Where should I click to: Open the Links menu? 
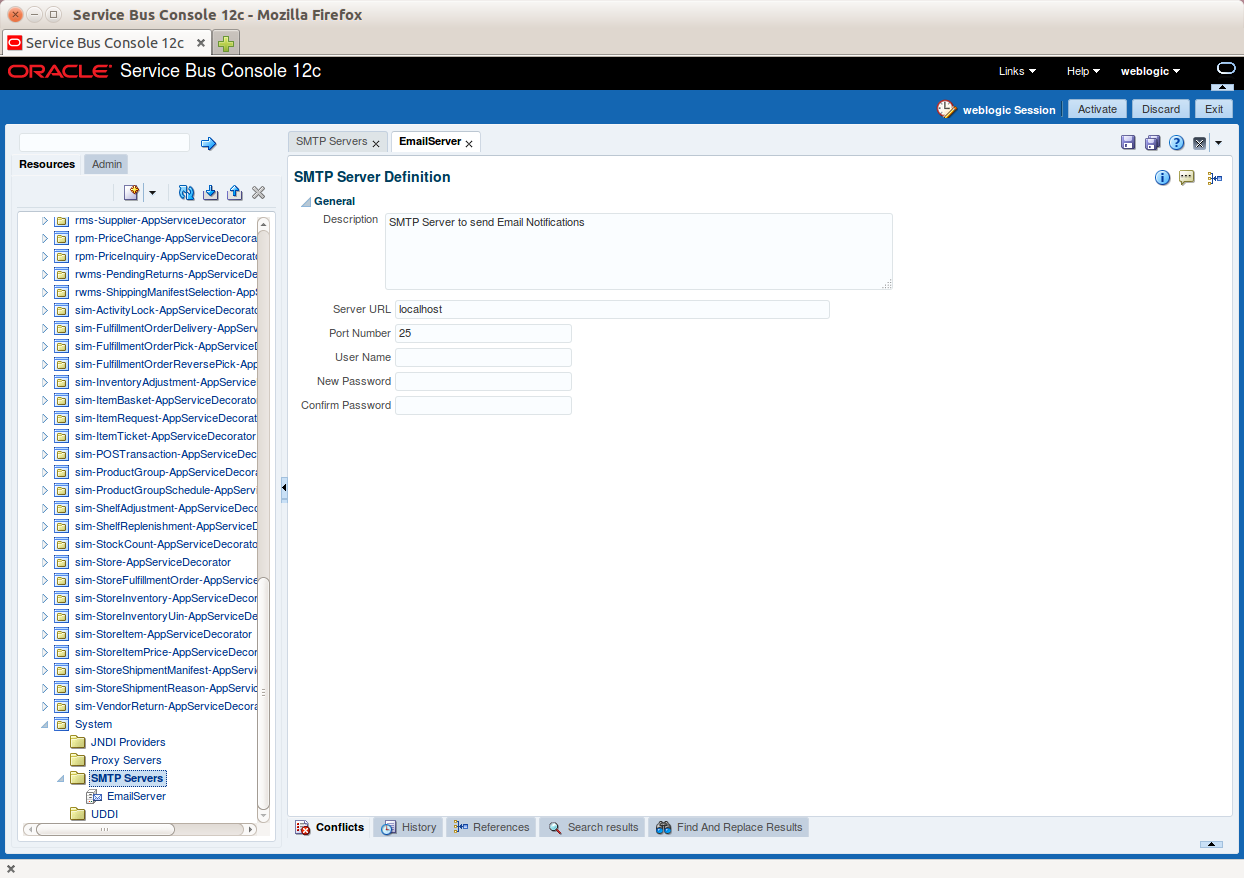[x=1017, y=71]
